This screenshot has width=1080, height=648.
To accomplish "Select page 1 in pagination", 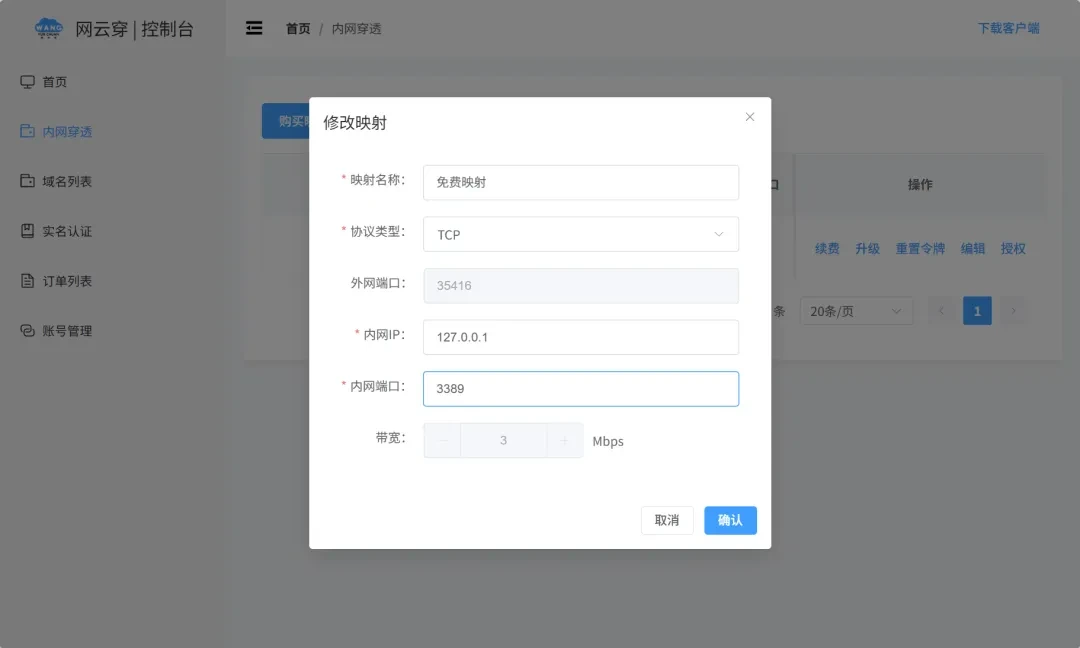I will [x=977, y=311].
